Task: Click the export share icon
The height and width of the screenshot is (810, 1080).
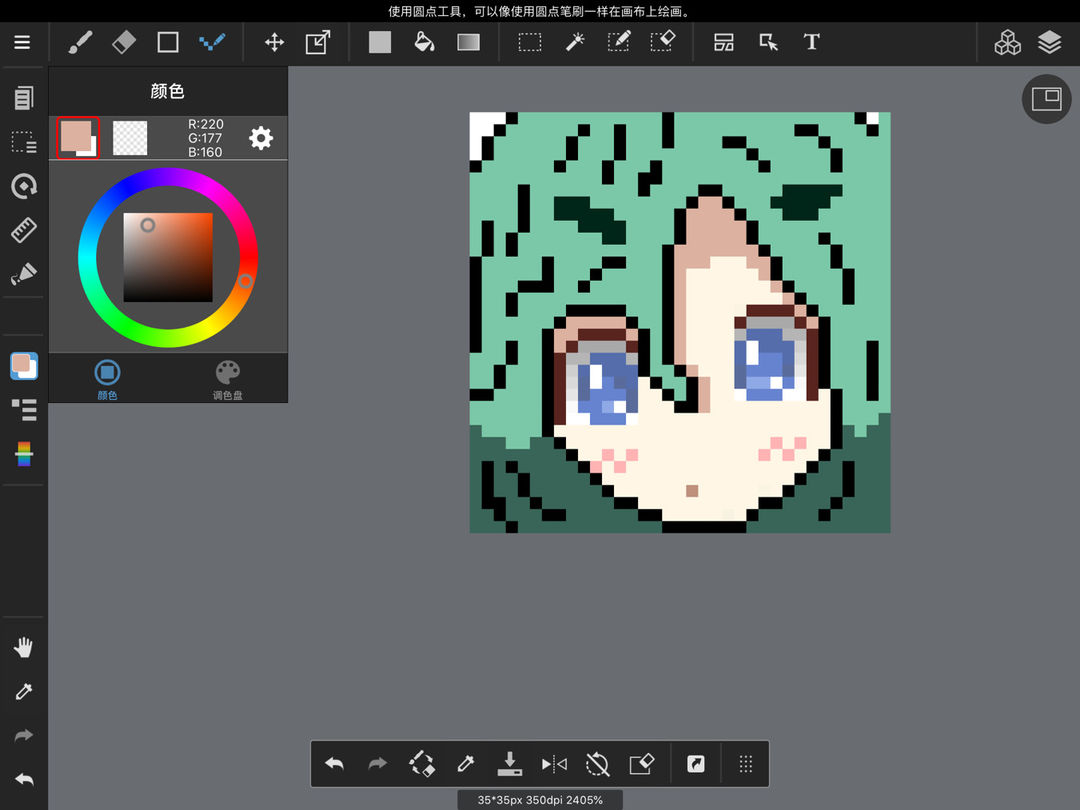Action: [x=696, y=763]
